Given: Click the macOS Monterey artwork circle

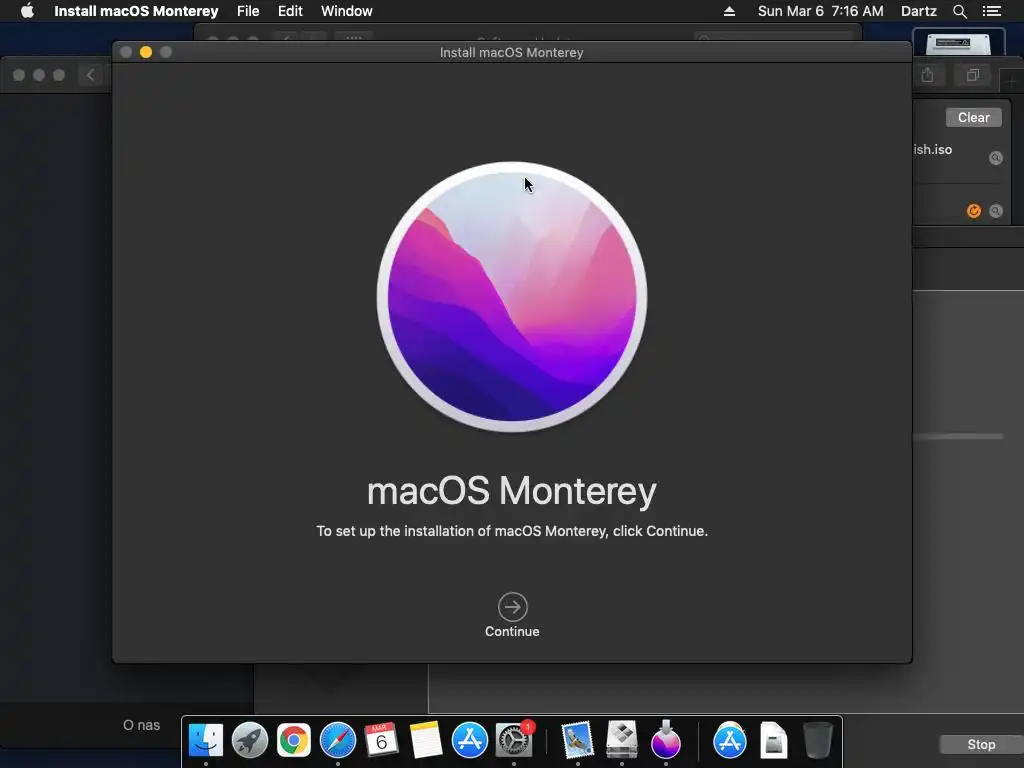Looking at the screenshot, I should [512, 297].
